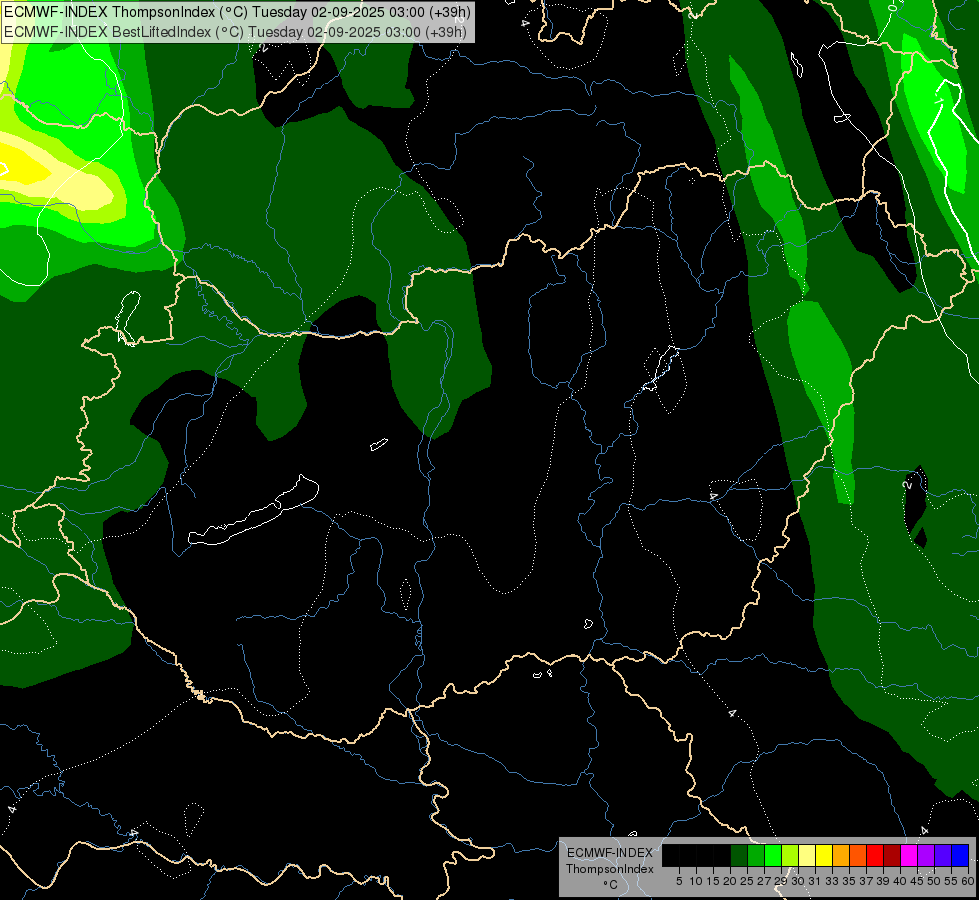Click the bright green 27-29 legend swatch
979x900 pixels.
pos(773,855)
